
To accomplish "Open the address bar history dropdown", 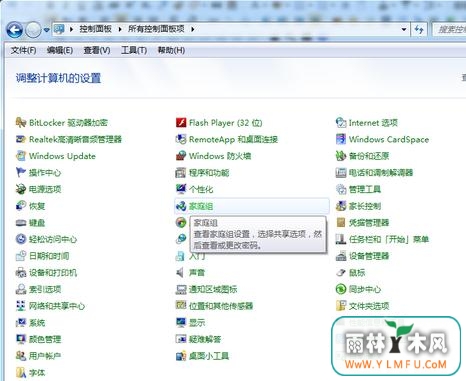I will (404, 29).
